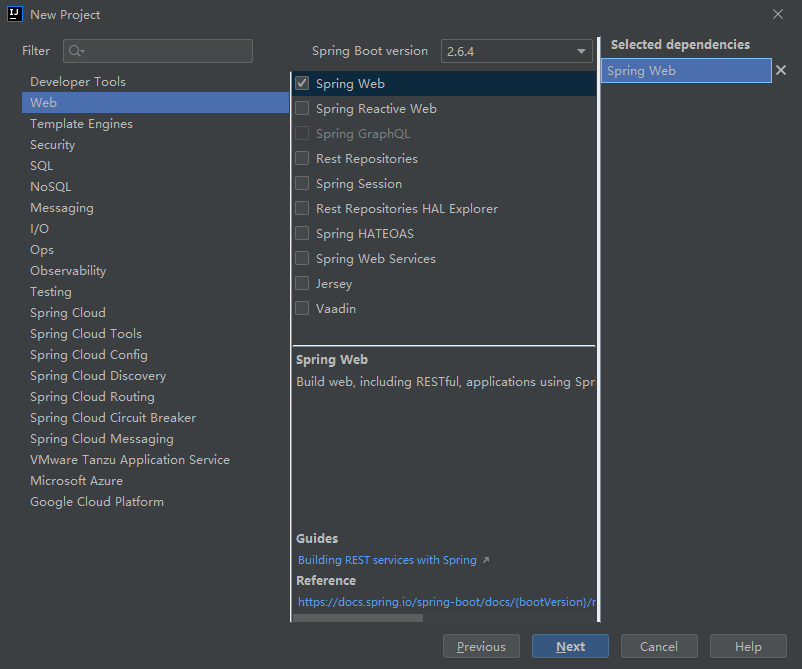Click the Spring Web description heading
Viewport: 802px width, 669px height.
tap(331, 360)
